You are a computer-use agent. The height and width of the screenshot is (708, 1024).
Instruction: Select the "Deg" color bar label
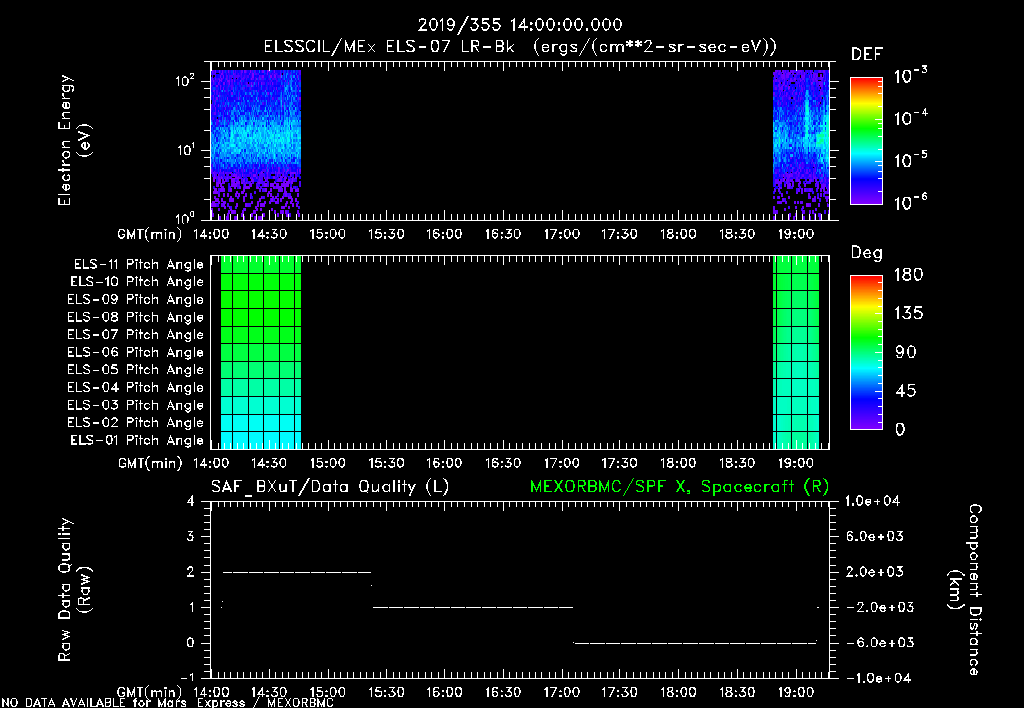click(x=867, y=253)
